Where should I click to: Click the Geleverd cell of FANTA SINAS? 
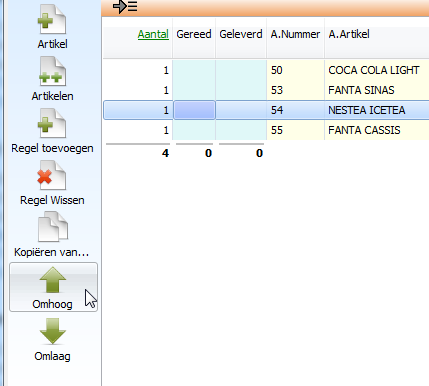(241, 90)
